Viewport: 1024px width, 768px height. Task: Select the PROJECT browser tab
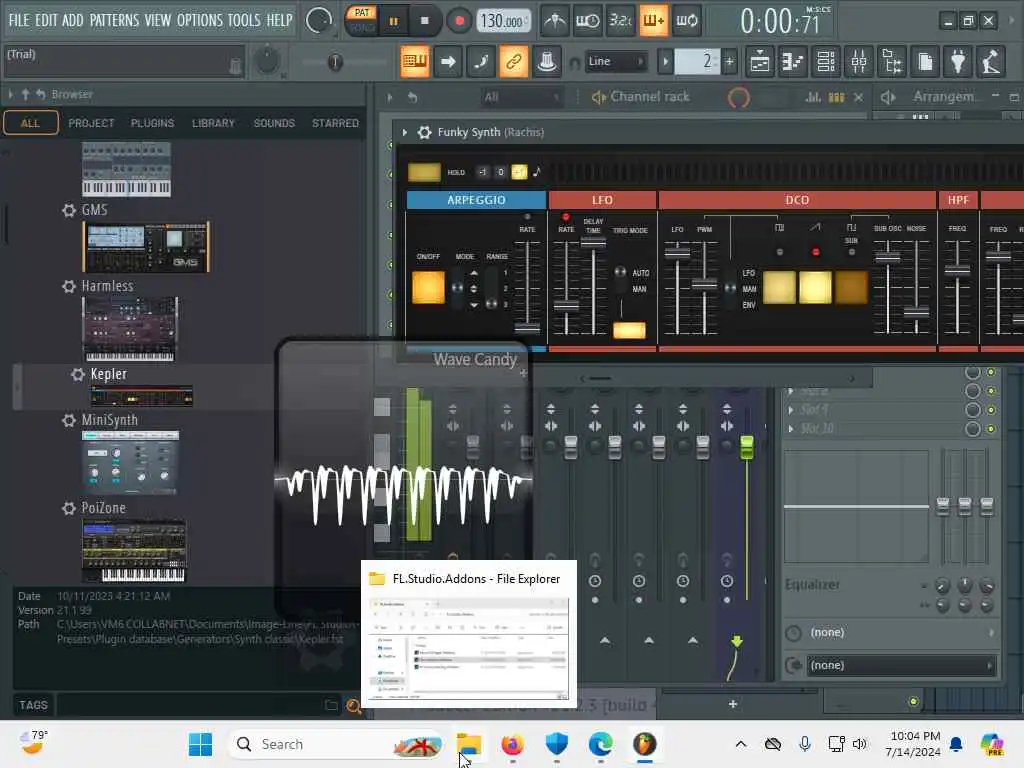click(x=91, y=123)
